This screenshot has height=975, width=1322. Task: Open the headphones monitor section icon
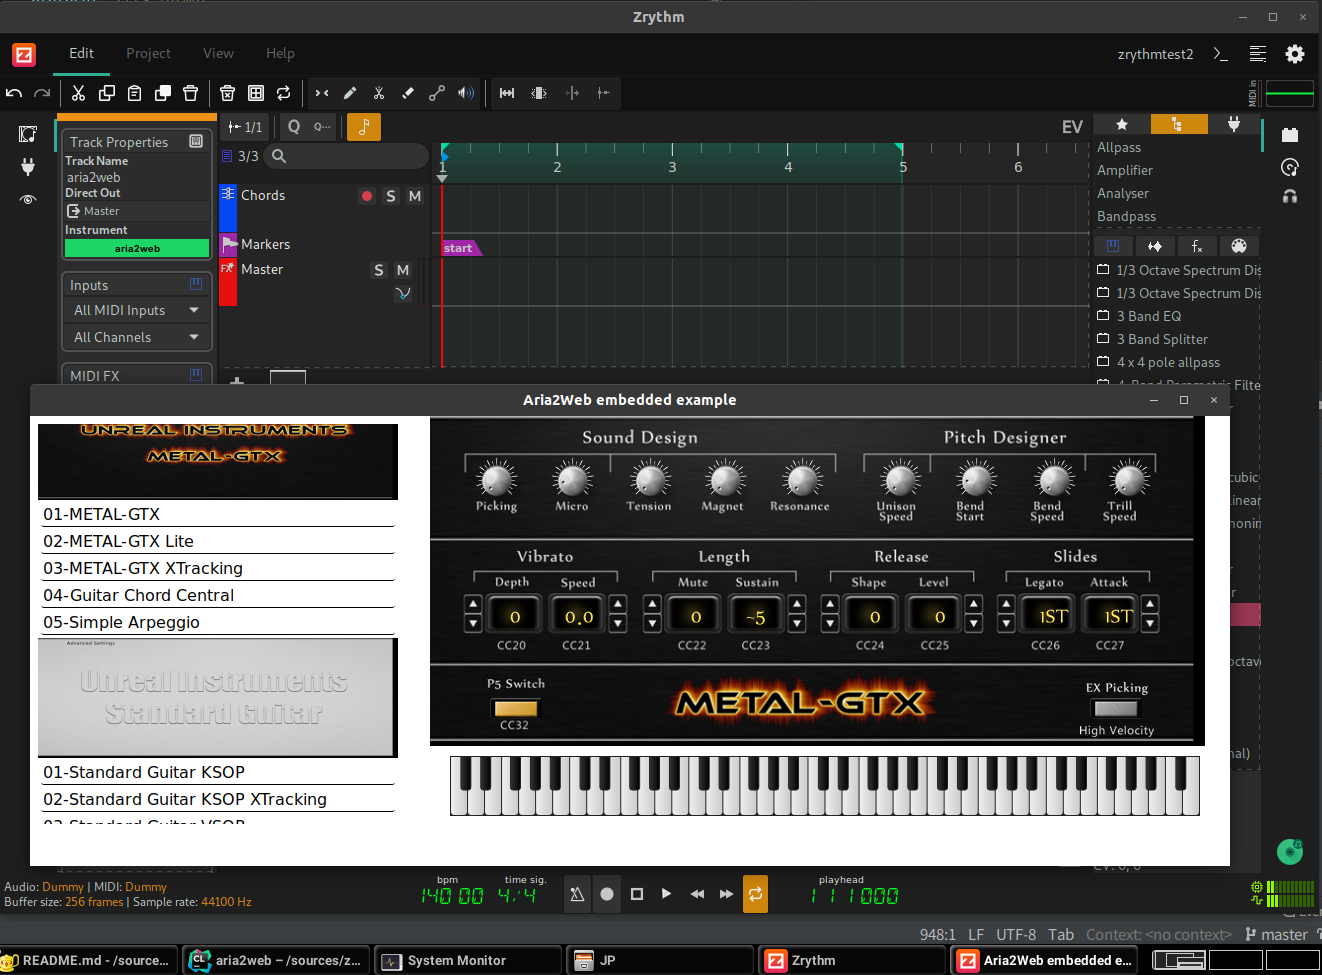tap(1290, 196)
